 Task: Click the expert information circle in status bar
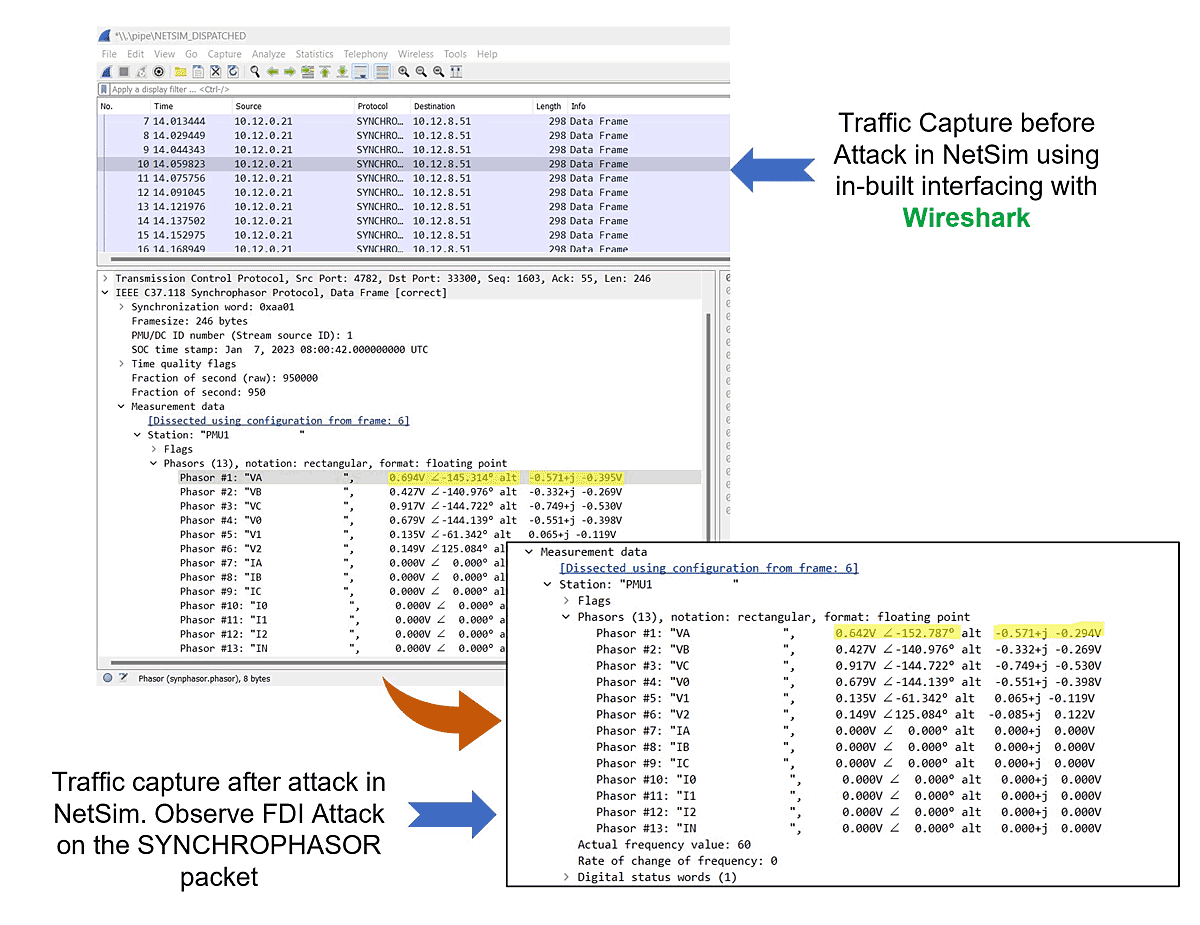pos(108,678)
